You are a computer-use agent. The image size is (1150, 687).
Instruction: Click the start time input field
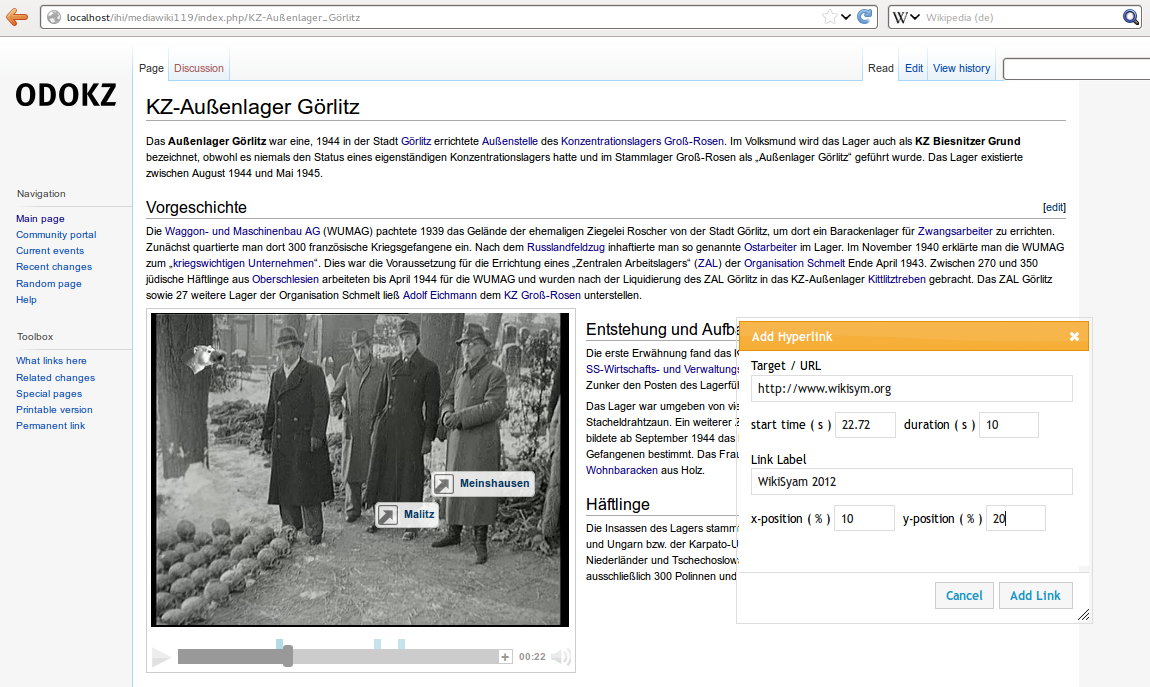pos(865,425)
